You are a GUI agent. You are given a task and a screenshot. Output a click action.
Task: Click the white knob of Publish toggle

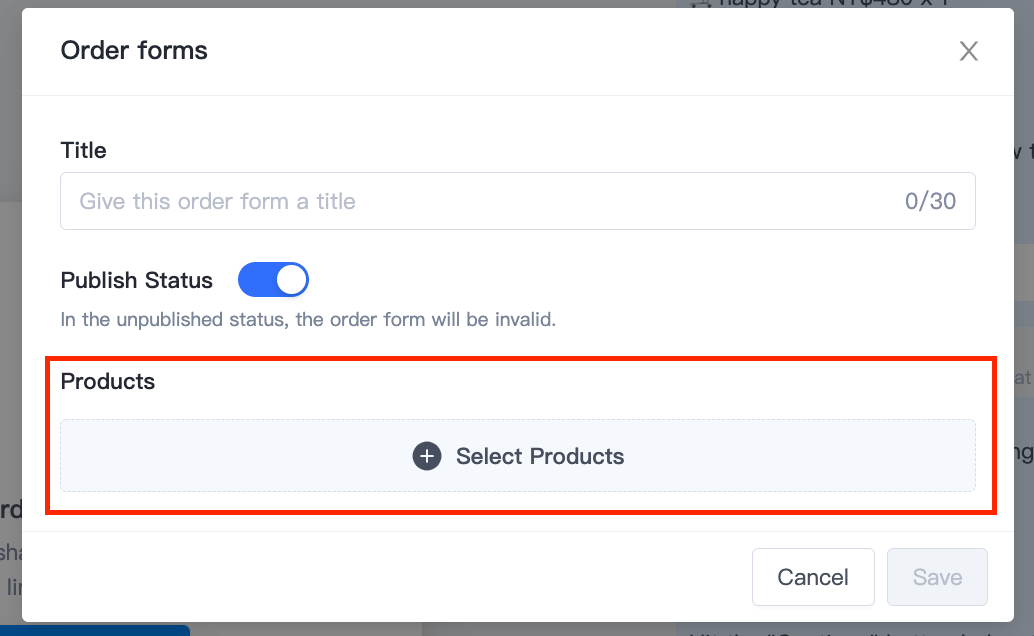pos(291,280)
